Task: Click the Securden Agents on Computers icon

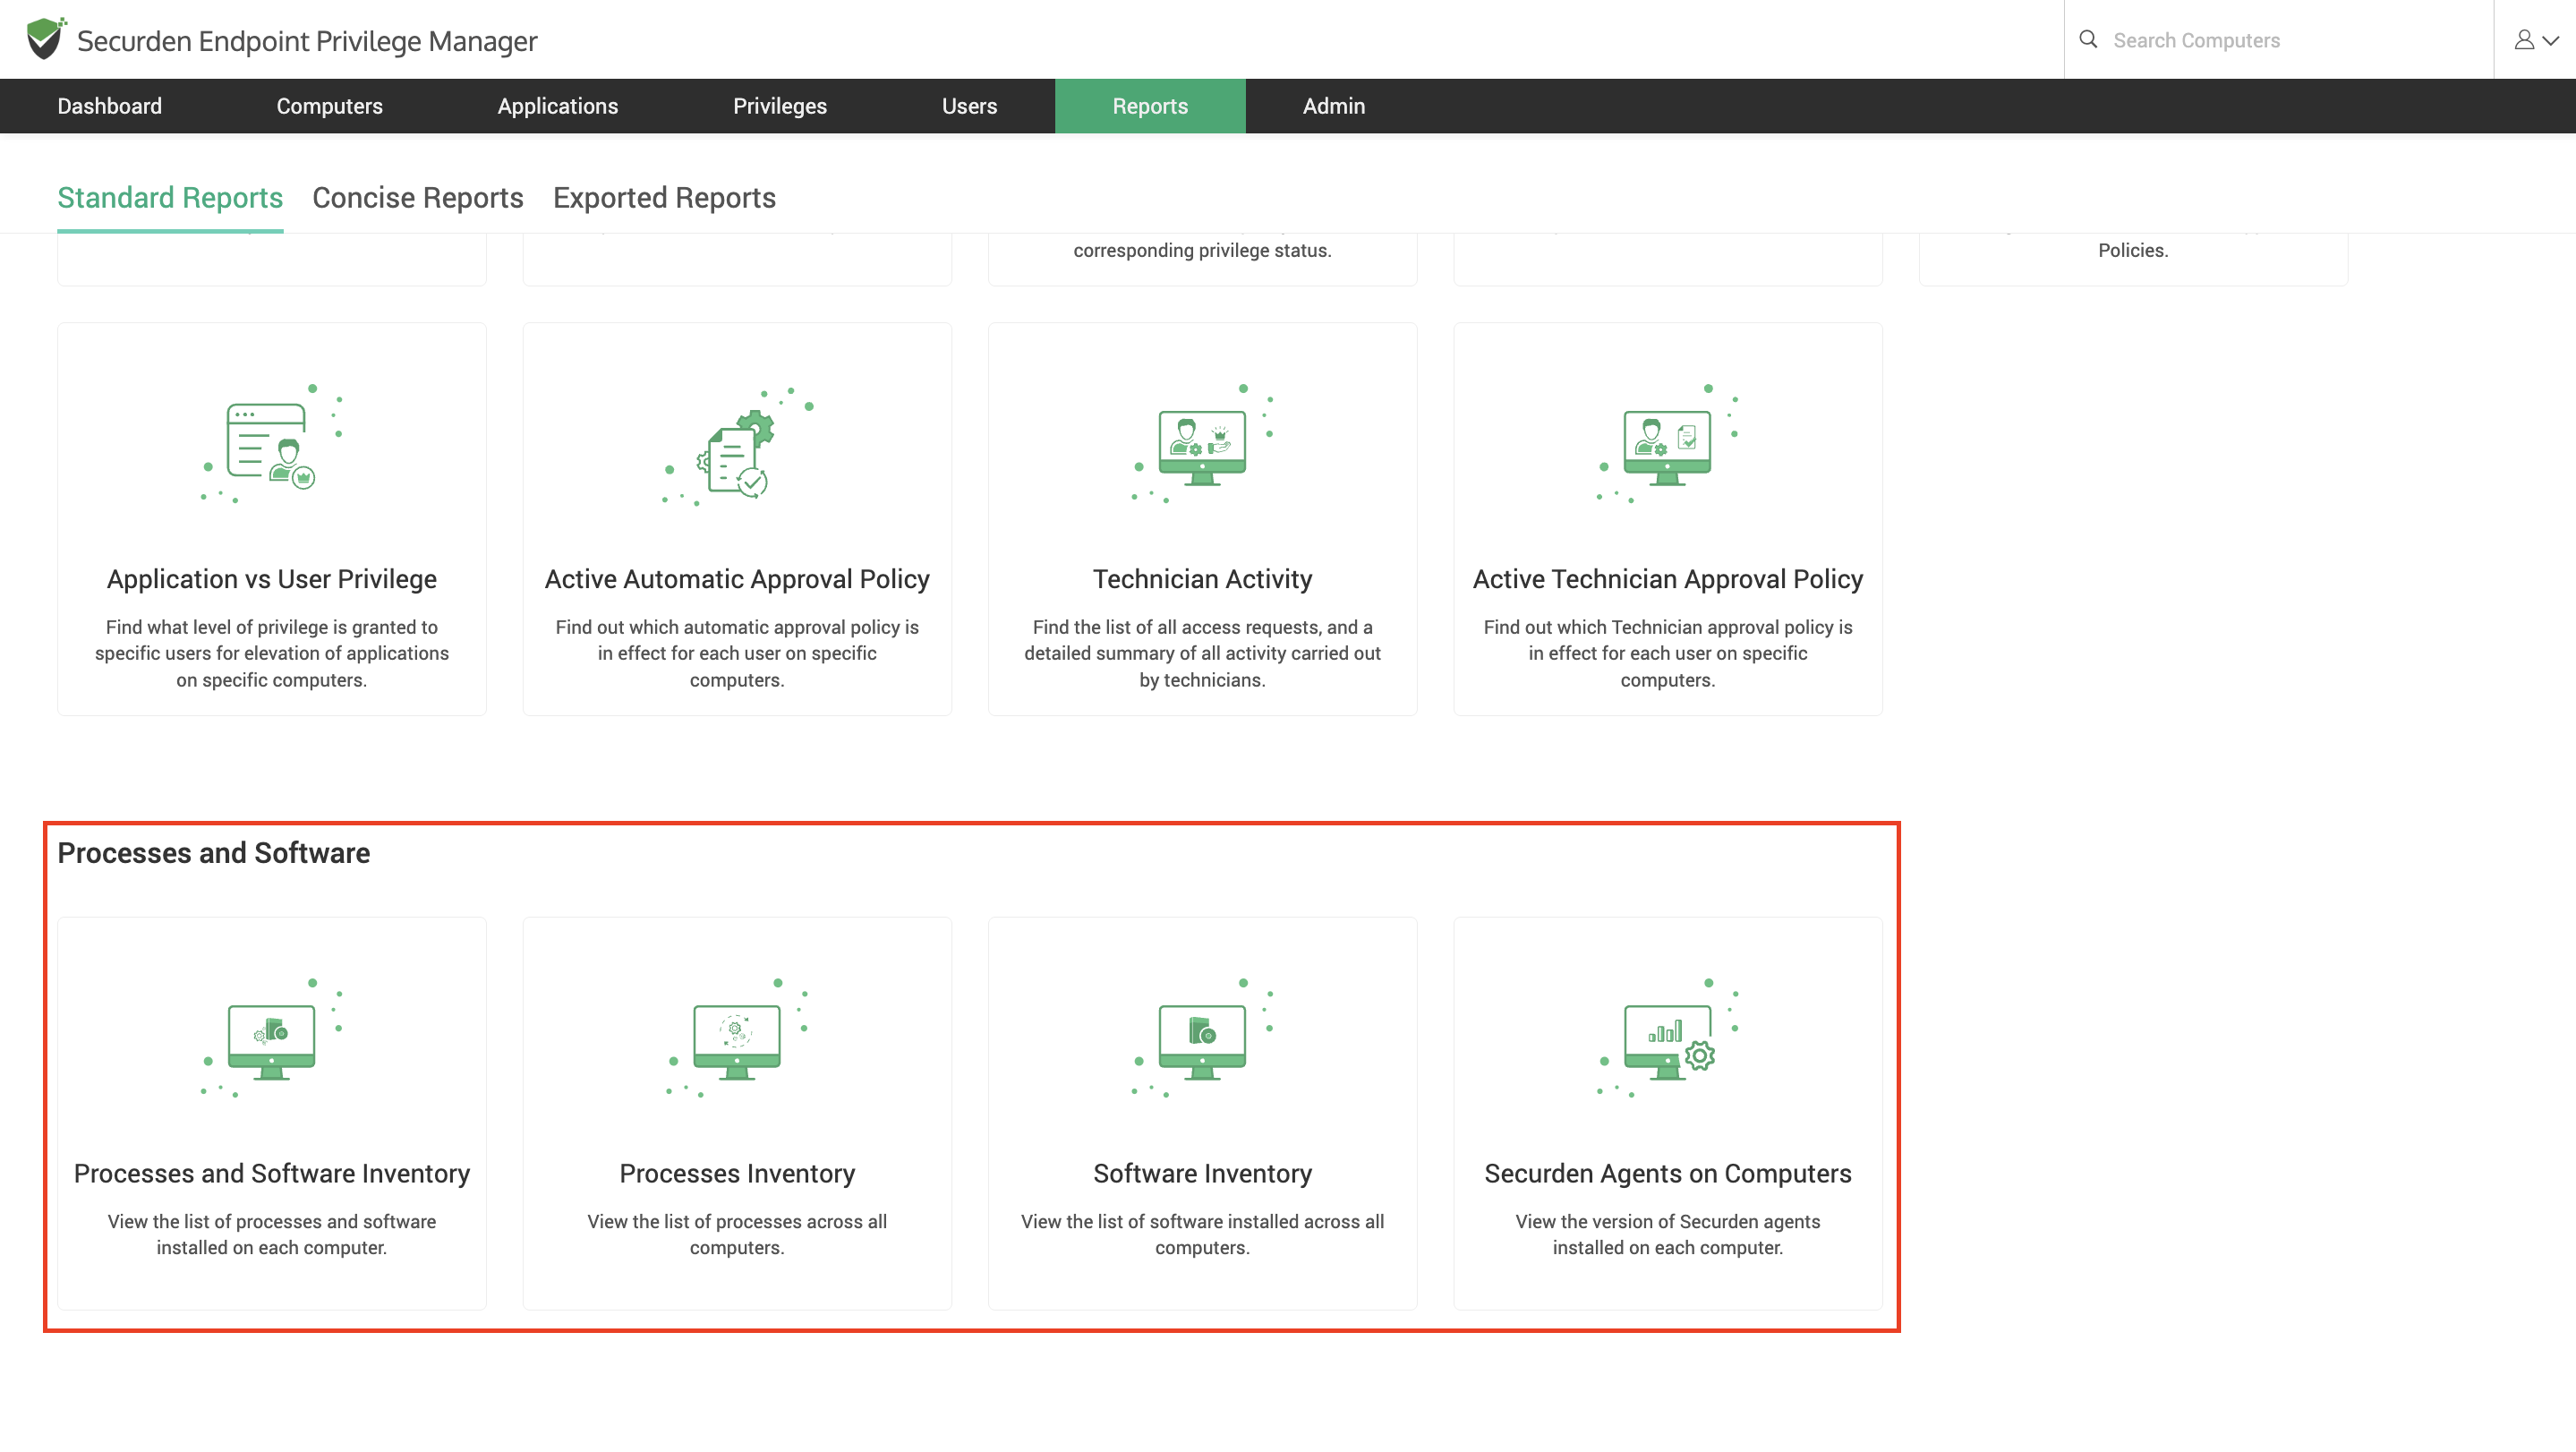Action: [x=1667, y=1039]
